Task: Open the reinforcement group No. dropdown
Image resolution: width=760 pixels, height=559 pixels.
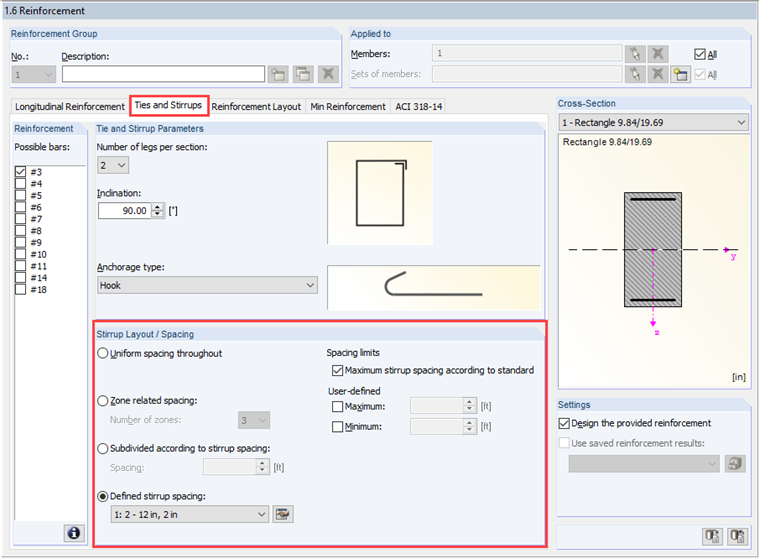Action: pos(33,74)
